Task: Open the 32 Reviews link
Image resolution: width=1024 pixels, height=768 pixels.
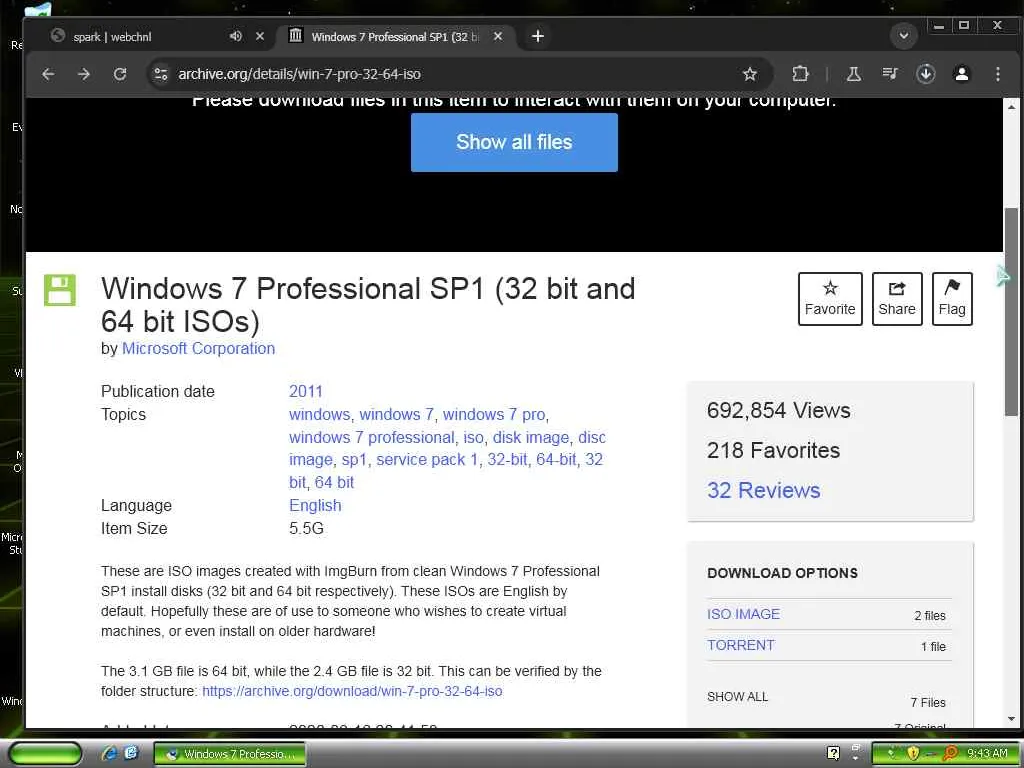Action: (763, 490)
